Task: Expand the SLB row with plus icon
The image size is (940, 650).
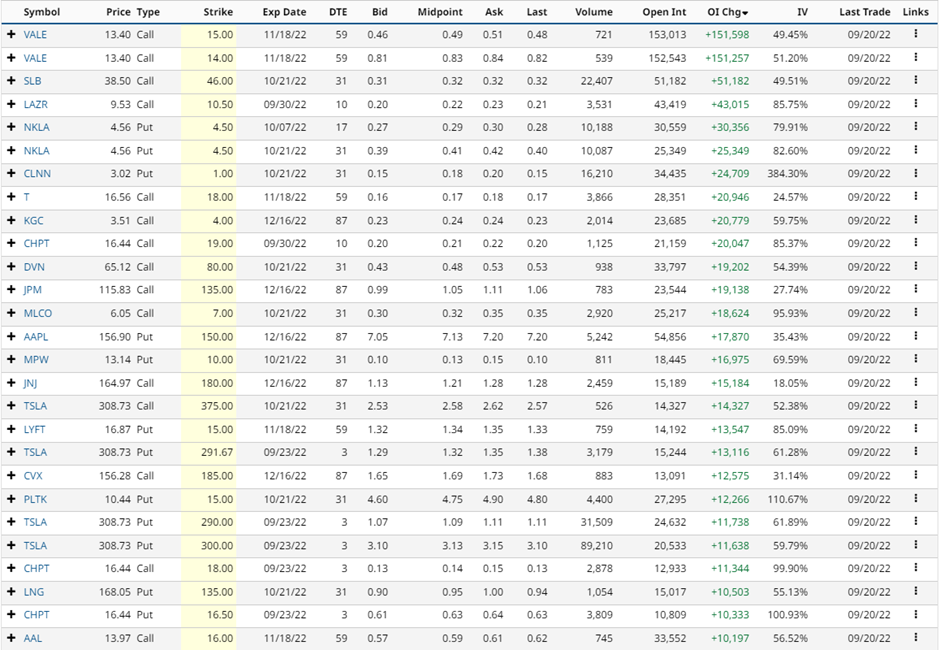Action: pyautogui.click(x=11, y=81)
